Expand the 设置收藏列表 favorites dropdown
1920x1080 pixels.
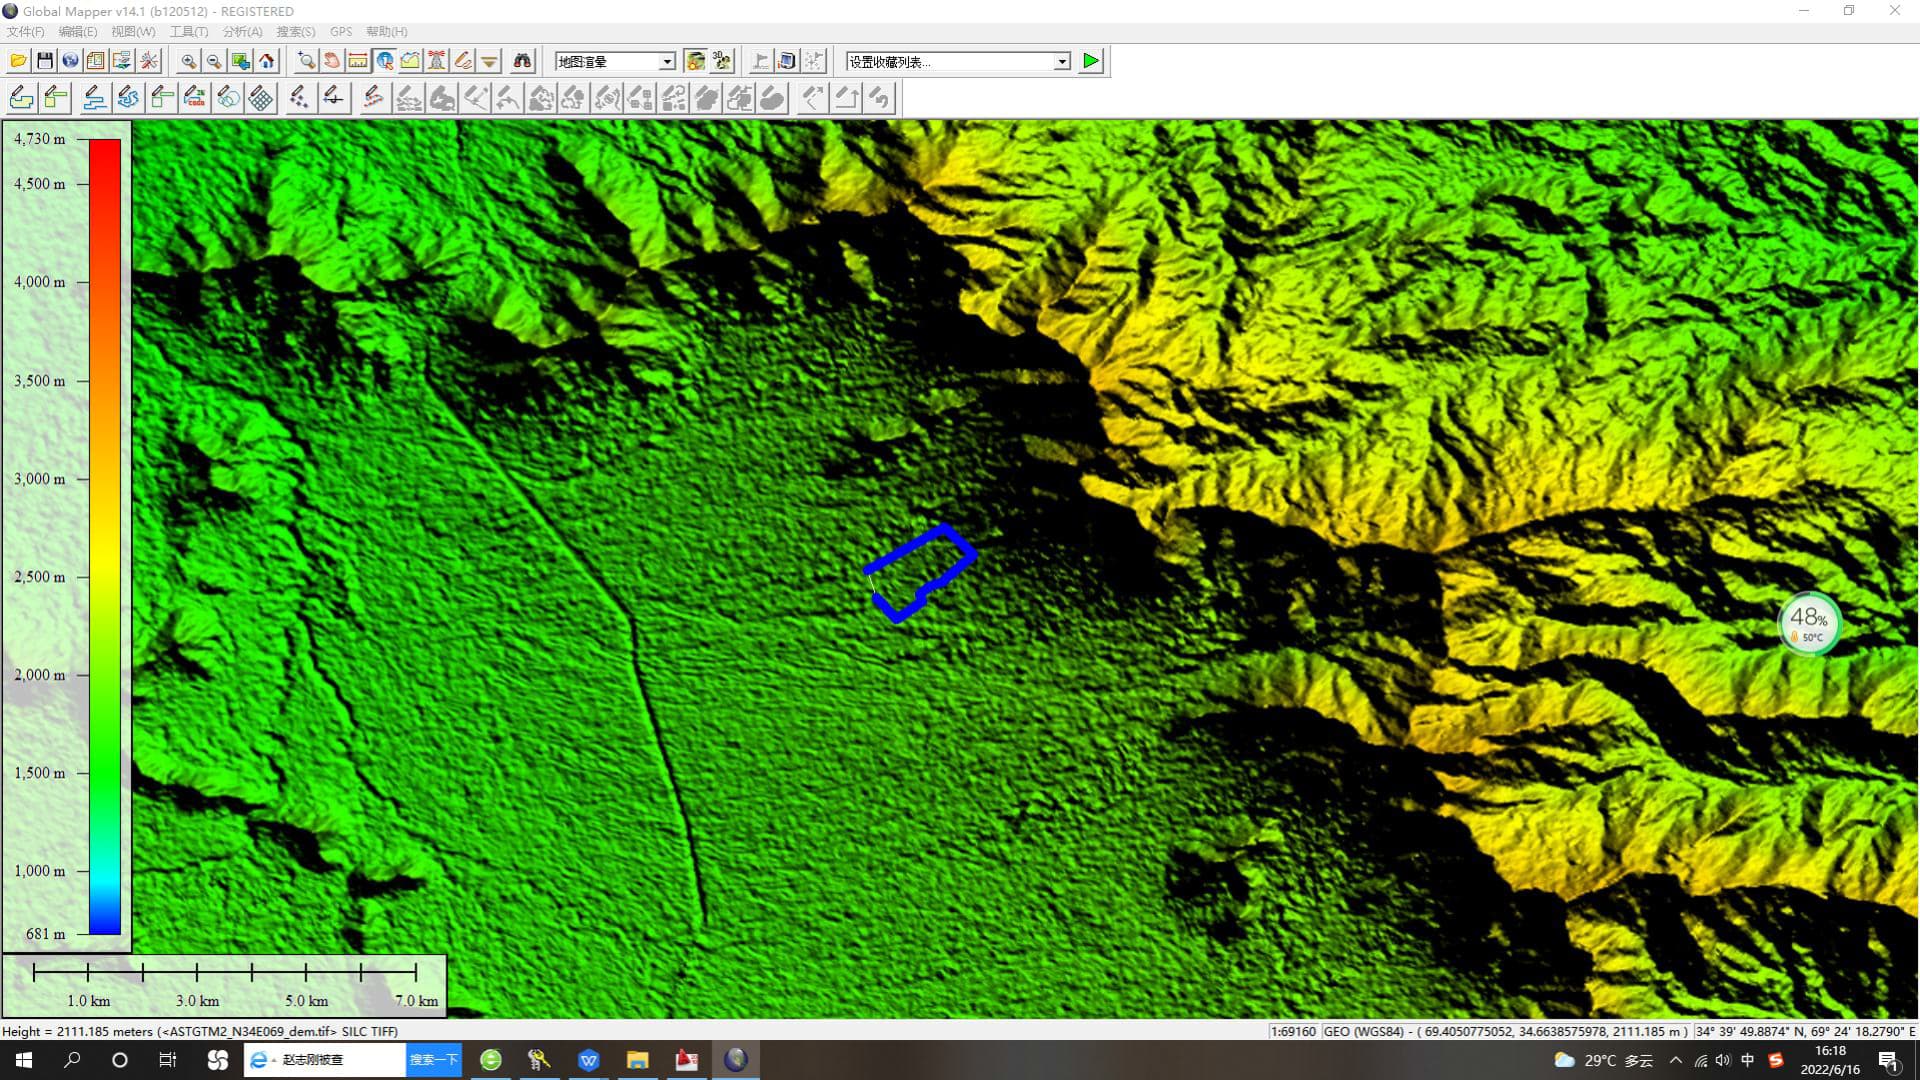tap(1062, 62)
